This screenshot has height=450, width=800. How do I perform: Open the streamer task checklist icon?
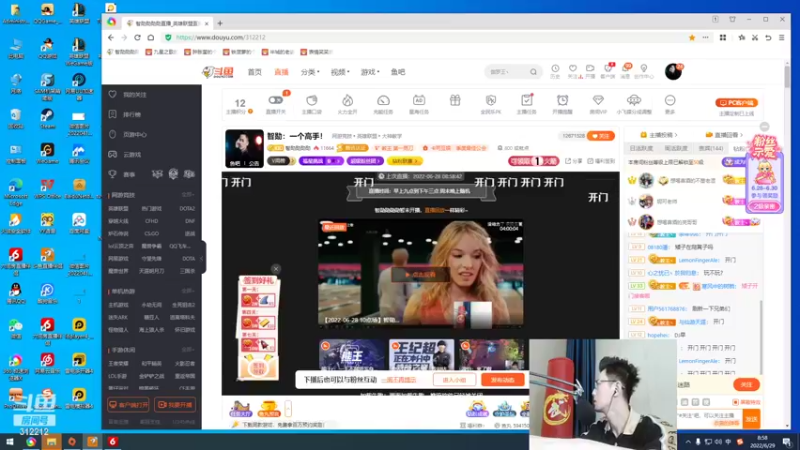527,101
